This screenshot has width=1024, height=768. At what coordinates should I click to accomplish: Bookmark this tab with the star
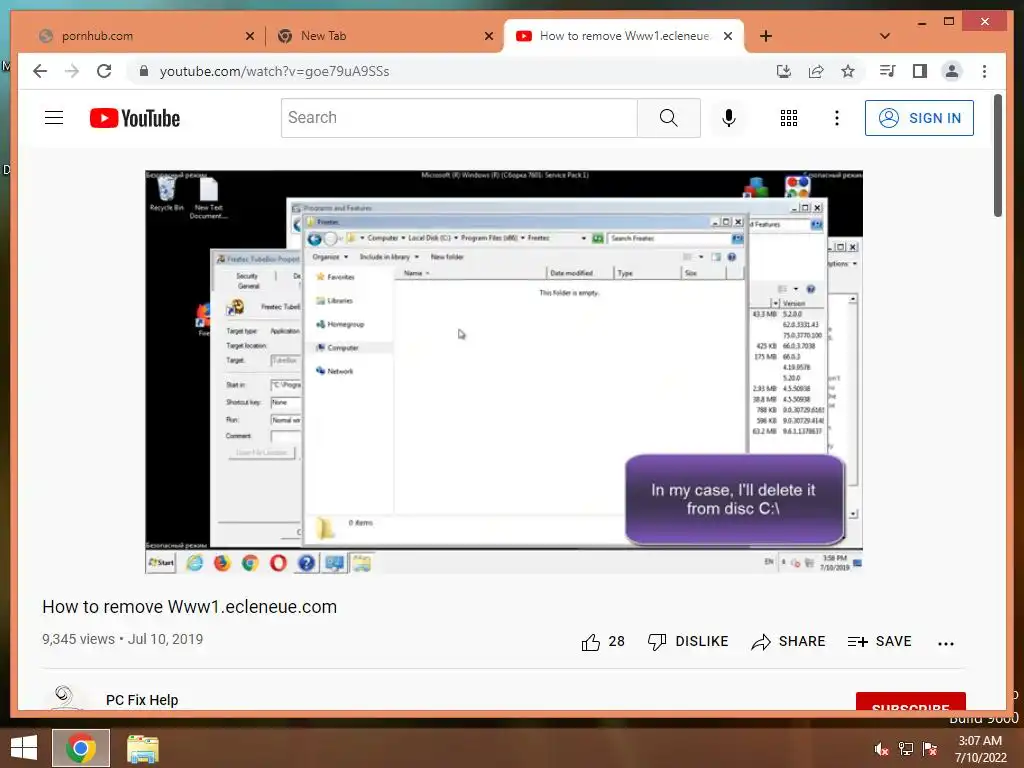(x=848, y=71)
